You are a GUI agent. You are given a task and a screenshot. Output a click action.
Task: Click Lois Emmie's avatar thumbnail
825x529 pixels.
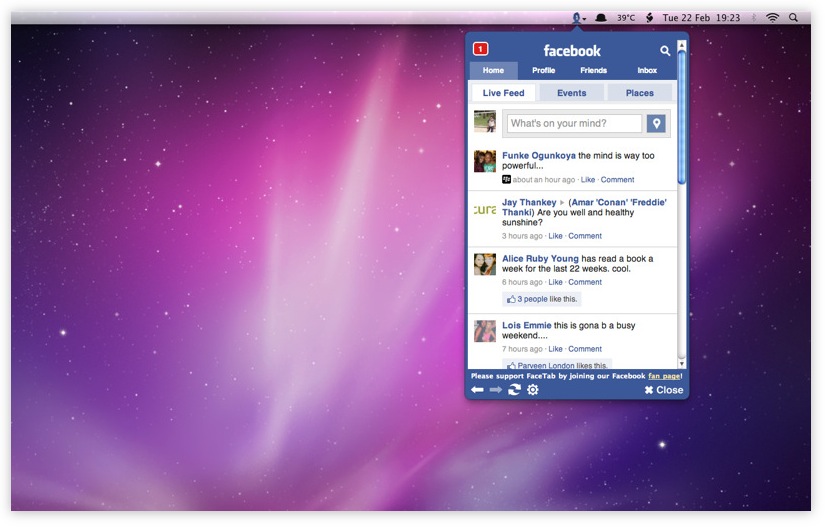[485, 331]
